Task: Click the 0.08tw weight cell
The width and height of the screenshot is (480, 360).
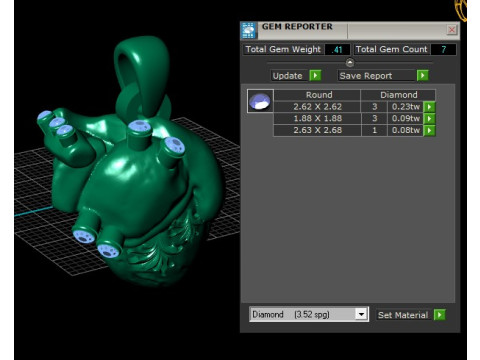Action: click(x=405, y=130)
